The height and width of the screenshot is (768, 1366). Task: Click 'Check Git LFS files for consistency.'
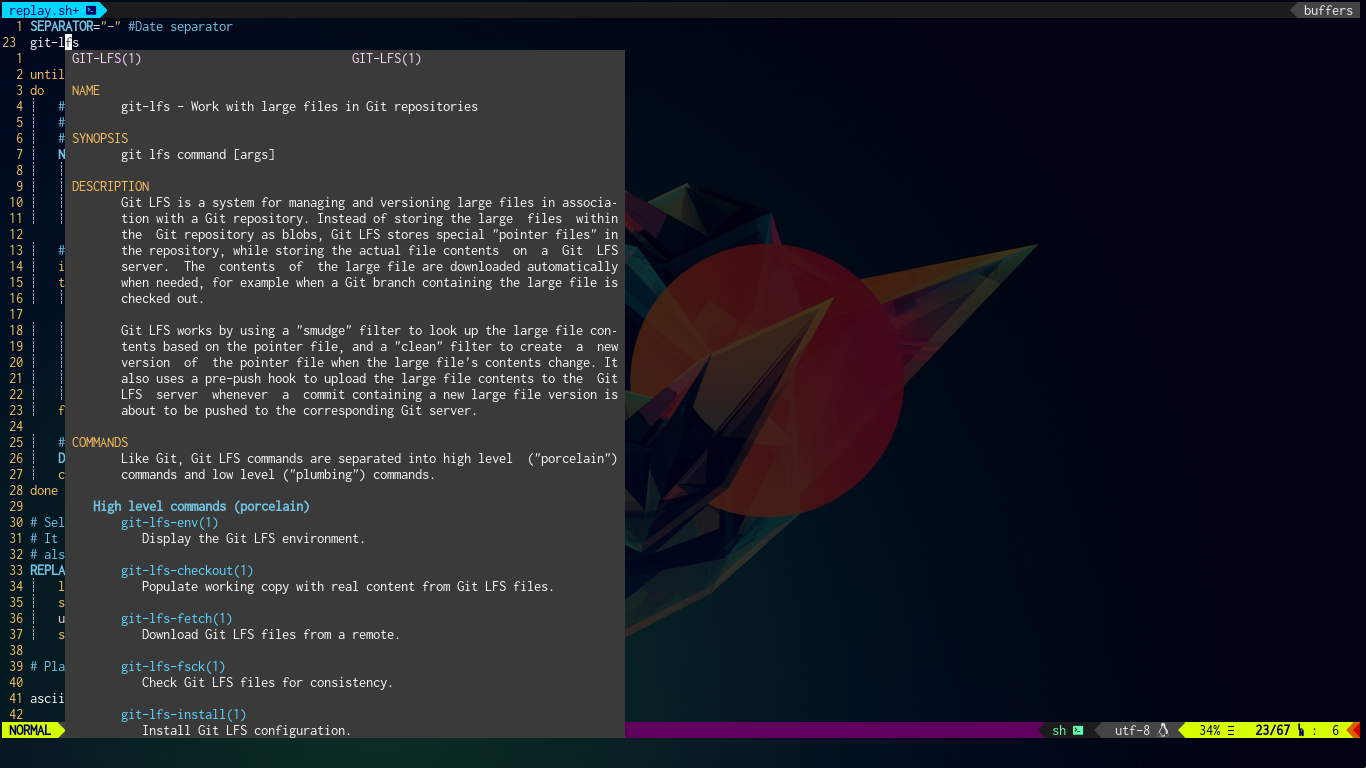tap(268, 682)
